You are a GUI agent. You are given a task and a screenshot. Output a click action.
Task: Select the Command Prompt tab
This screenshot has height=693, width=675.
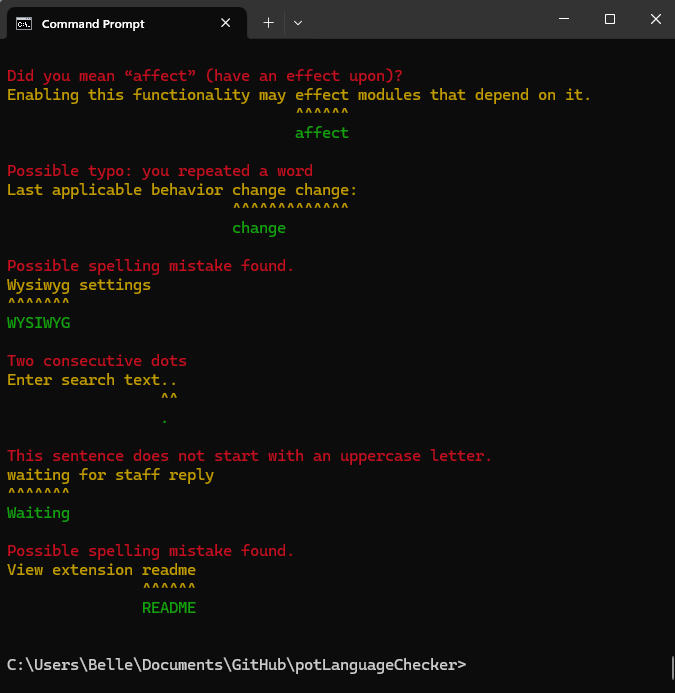point(127,23)
